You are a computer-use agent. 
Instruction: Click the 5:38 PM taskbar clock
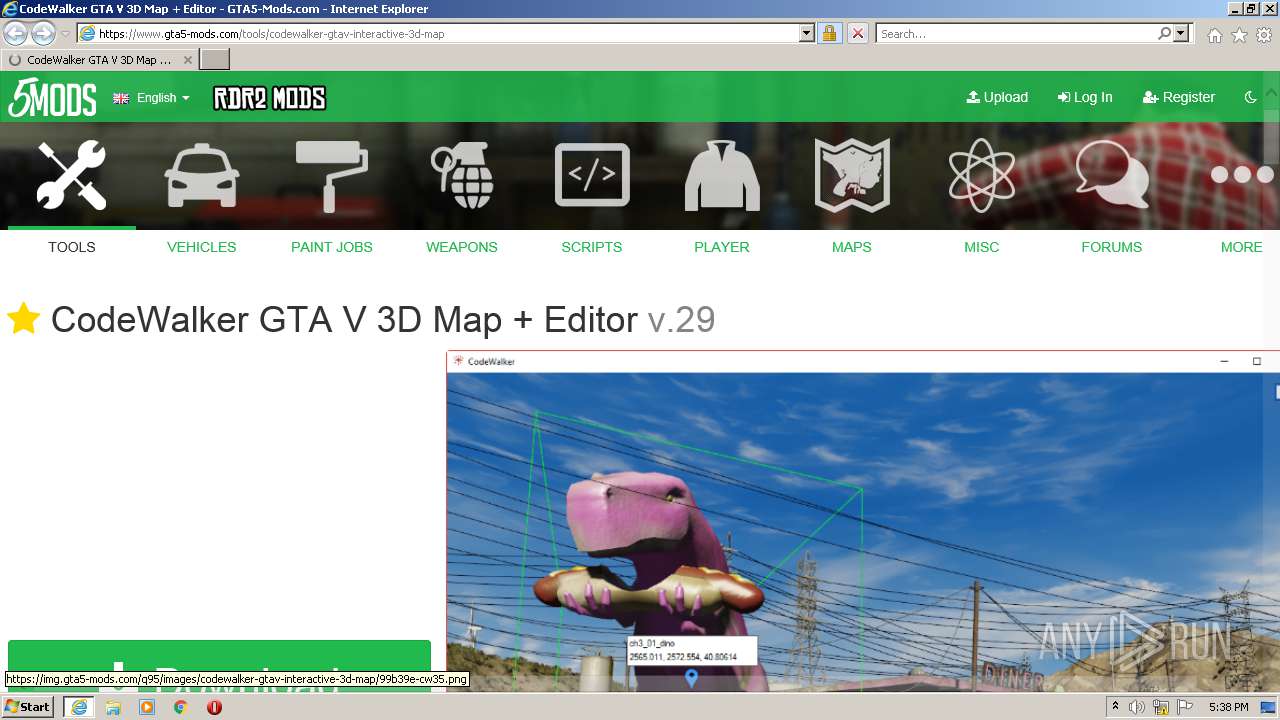1228,707
